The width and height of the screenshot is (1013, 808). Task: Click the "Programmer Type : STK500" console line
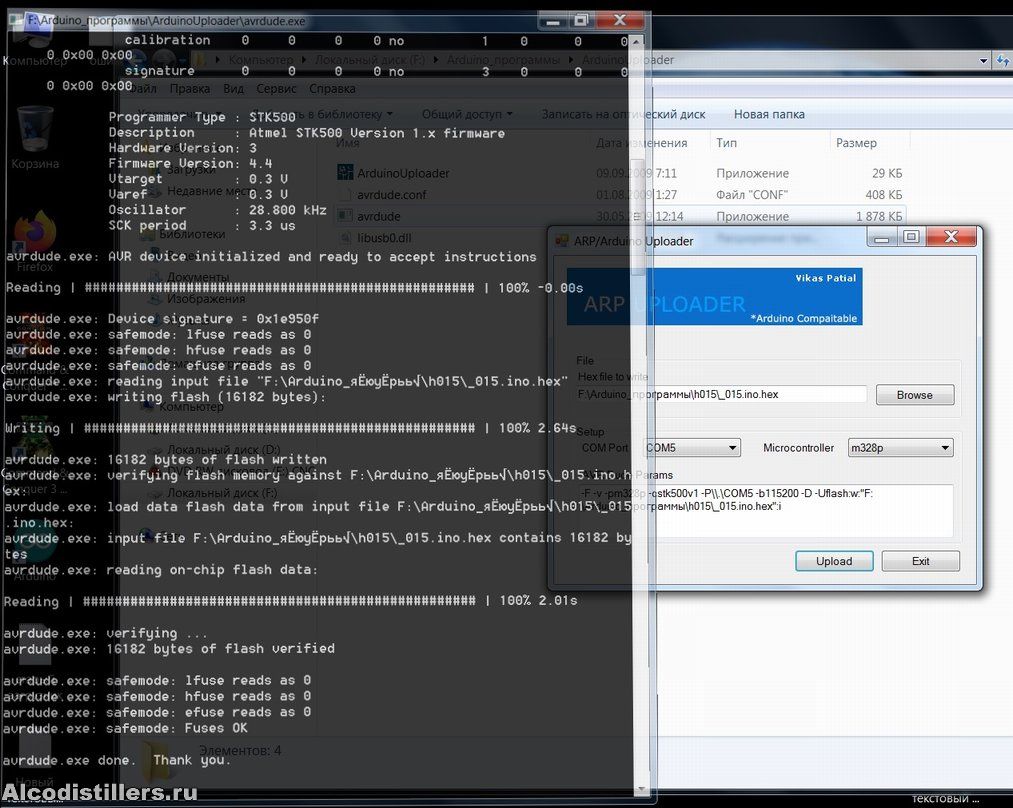tap(202, 117)
